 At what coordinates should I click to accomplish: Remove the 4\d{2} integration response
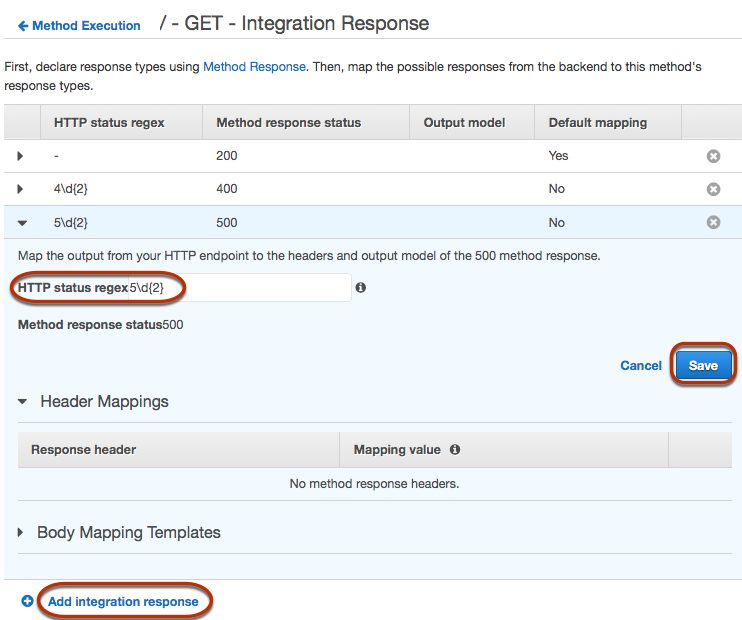point(713,189)
